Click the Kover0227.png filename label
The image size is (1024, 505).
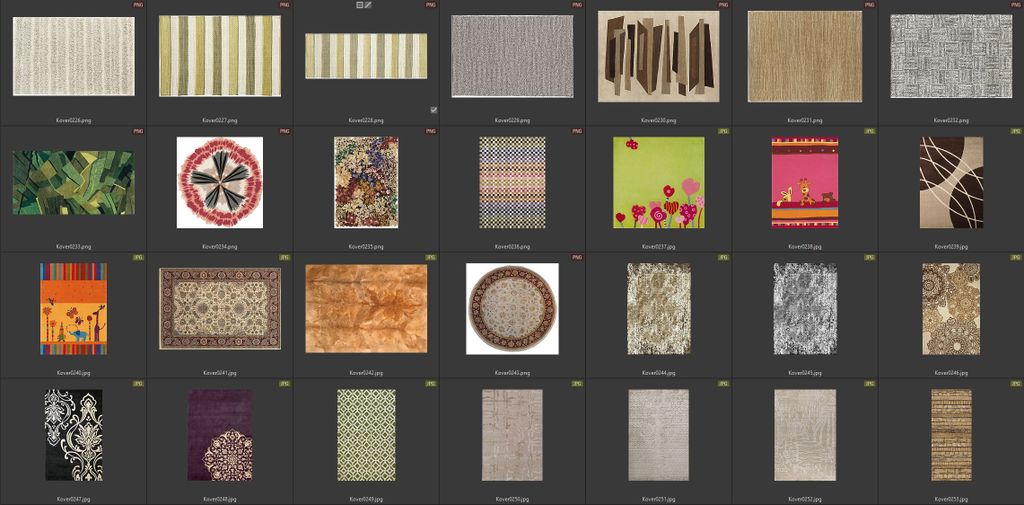219,120
